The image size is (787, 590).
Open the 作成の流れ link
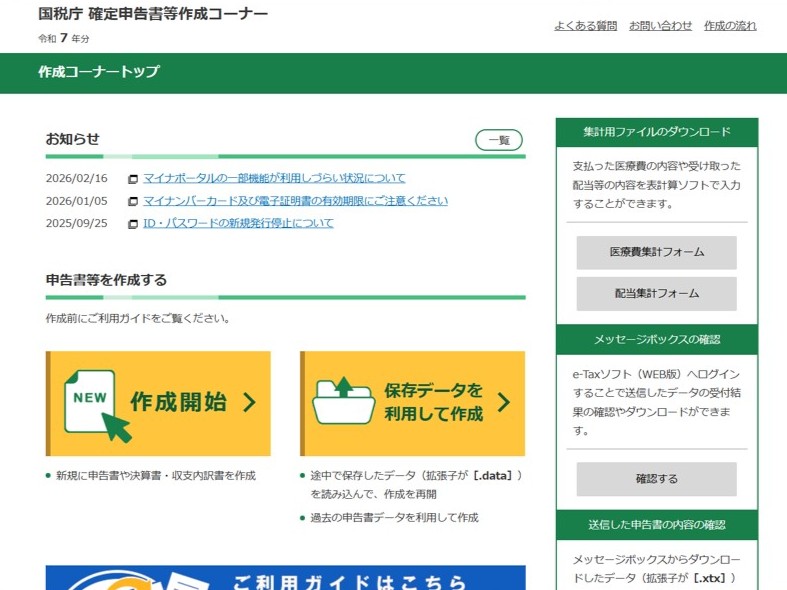tap(730, 26)
